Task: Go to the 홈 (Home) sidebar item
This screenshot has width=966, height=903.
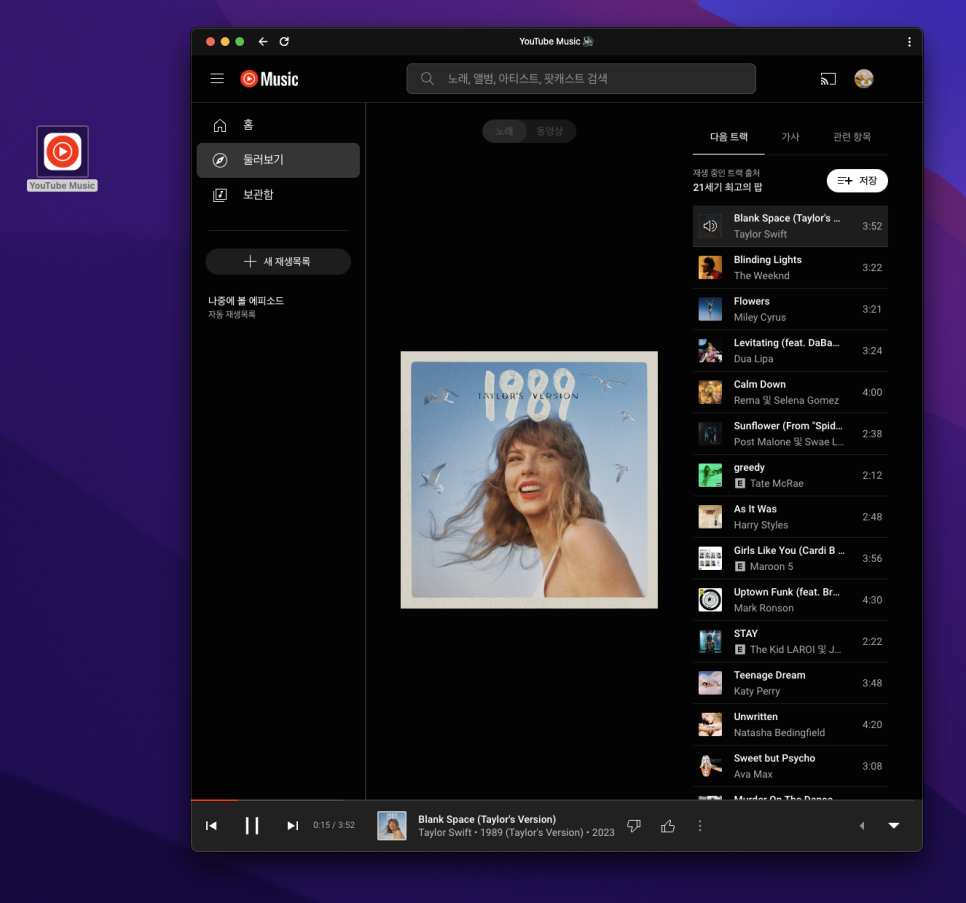Action: tap(278, 125)
